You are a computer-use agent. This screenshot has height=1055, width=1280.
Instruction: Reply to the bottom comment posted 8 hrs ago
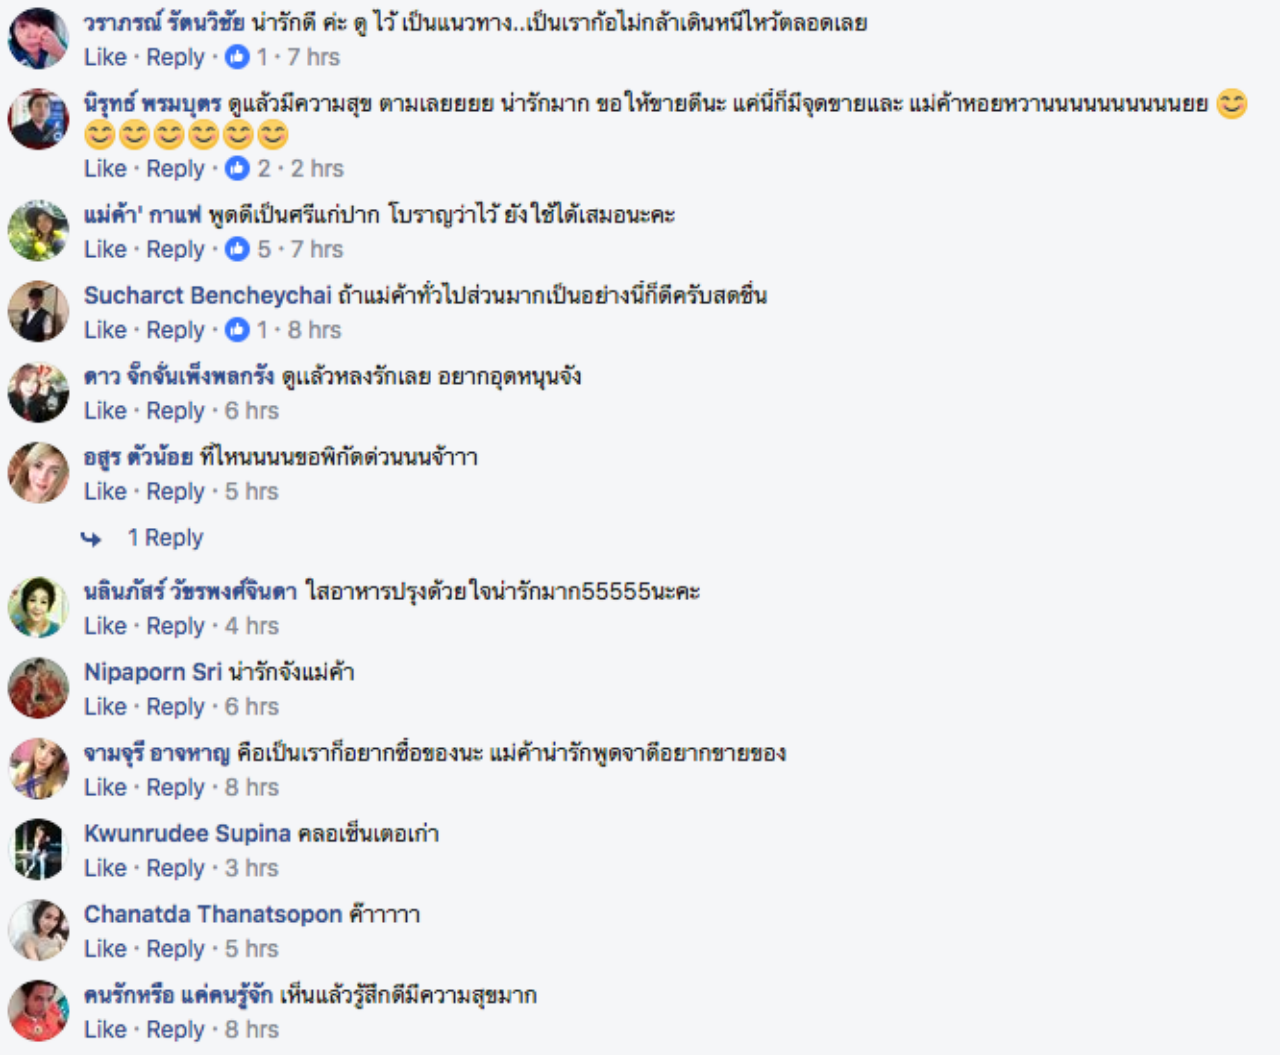(x=175, y=1030)
